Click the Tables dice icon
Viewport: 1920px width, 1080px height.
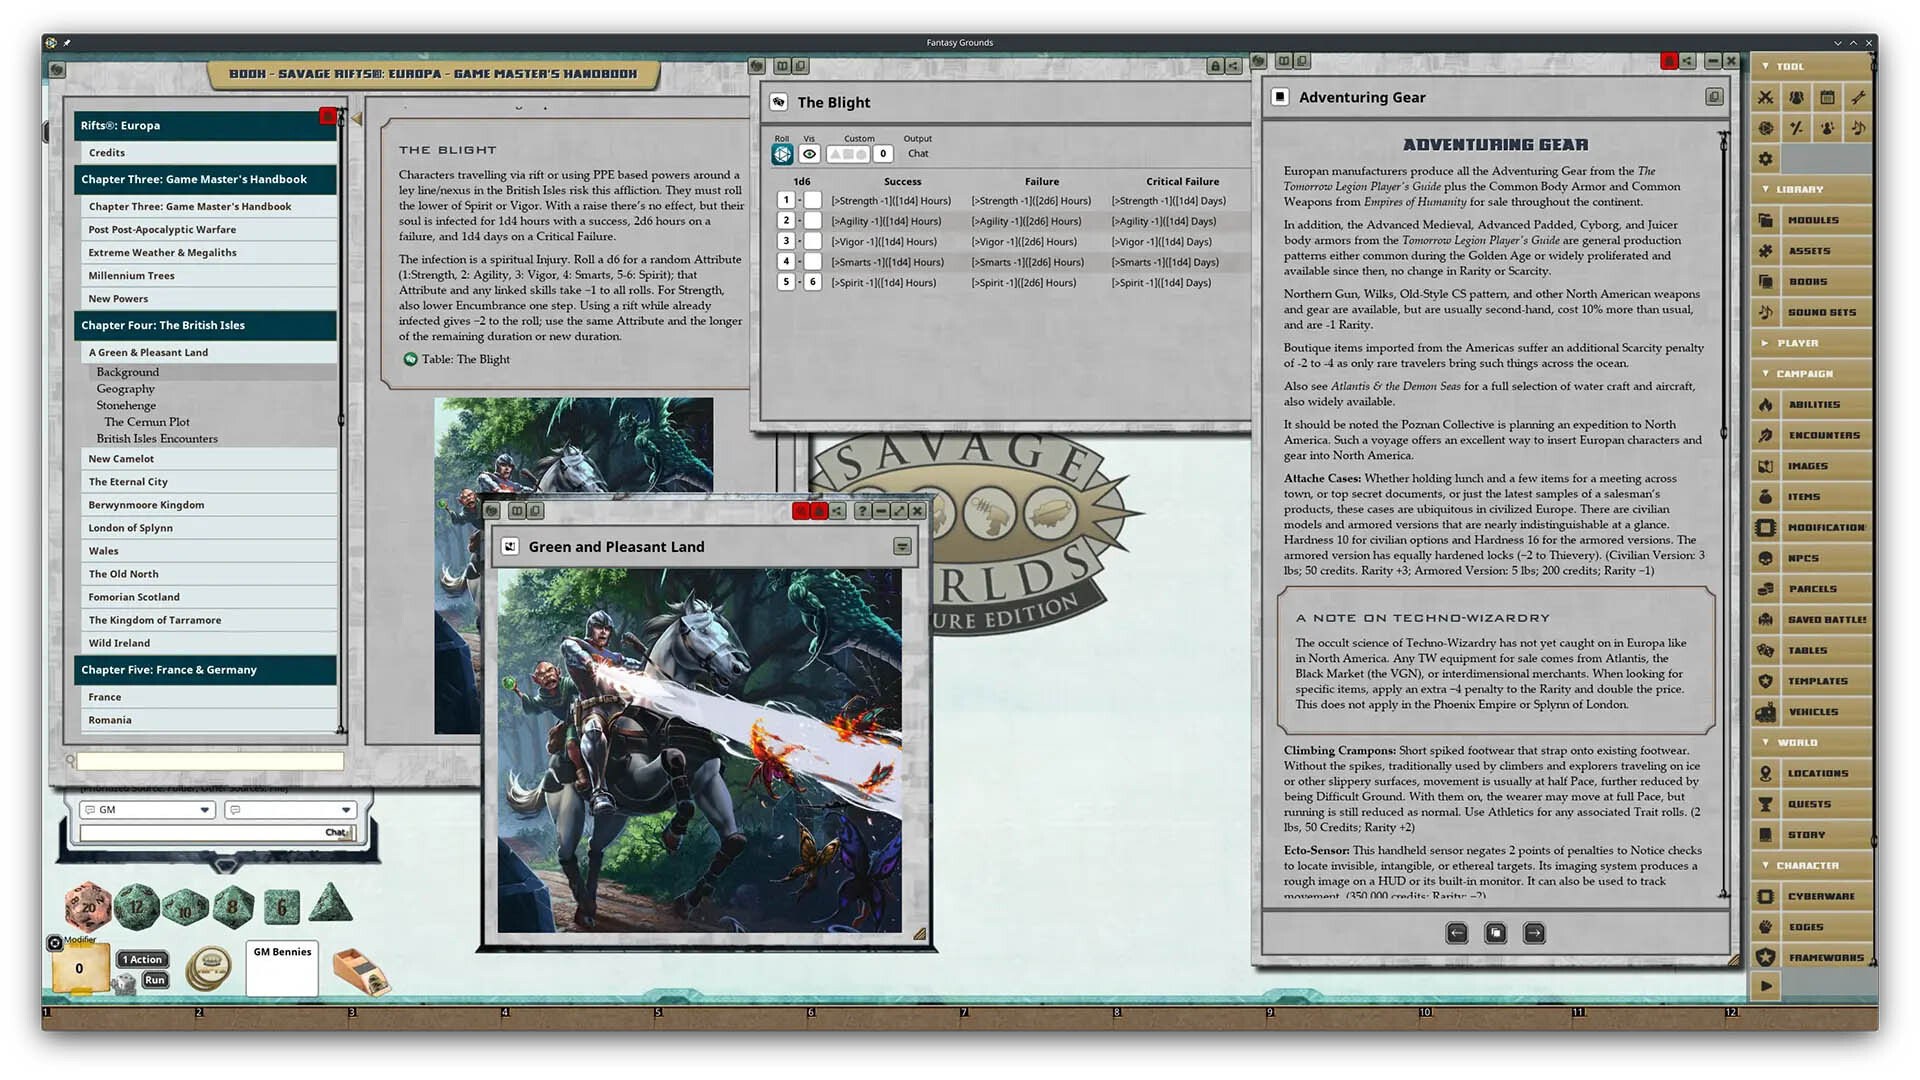[1766, 651]
